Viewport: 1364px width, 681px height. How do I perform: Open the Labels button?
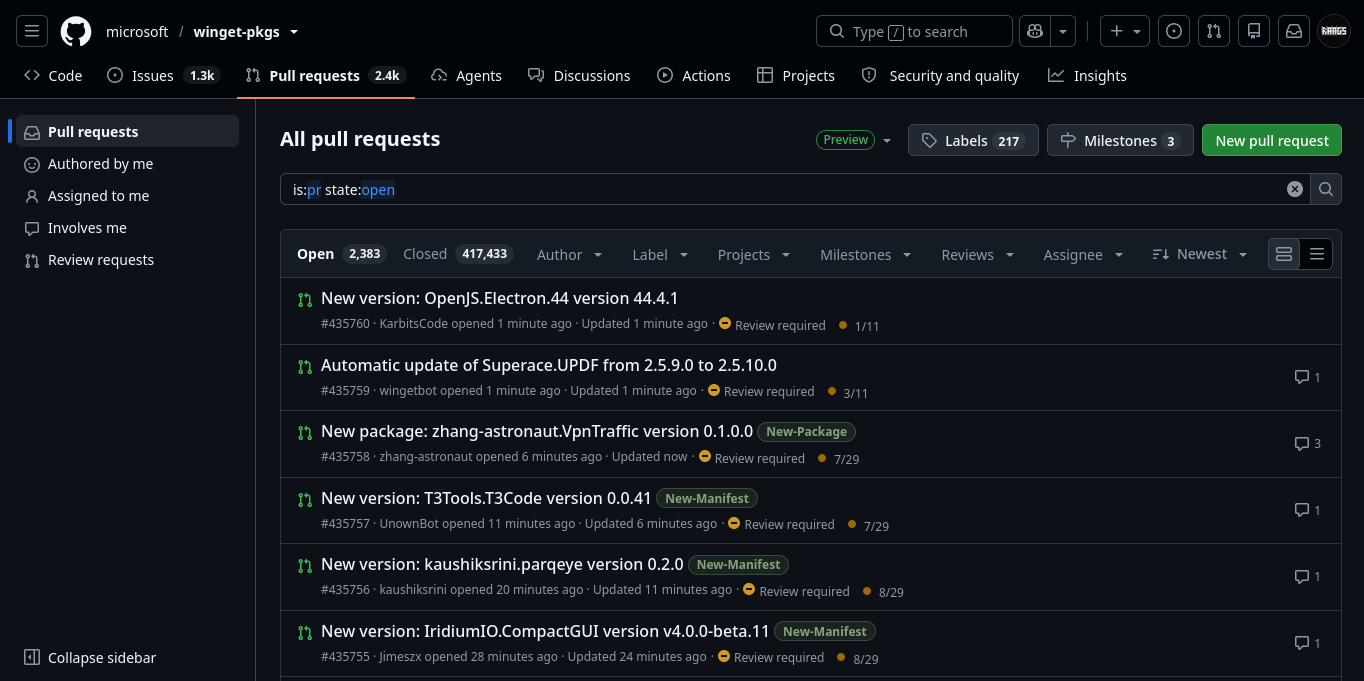click(x=973, y=141)
